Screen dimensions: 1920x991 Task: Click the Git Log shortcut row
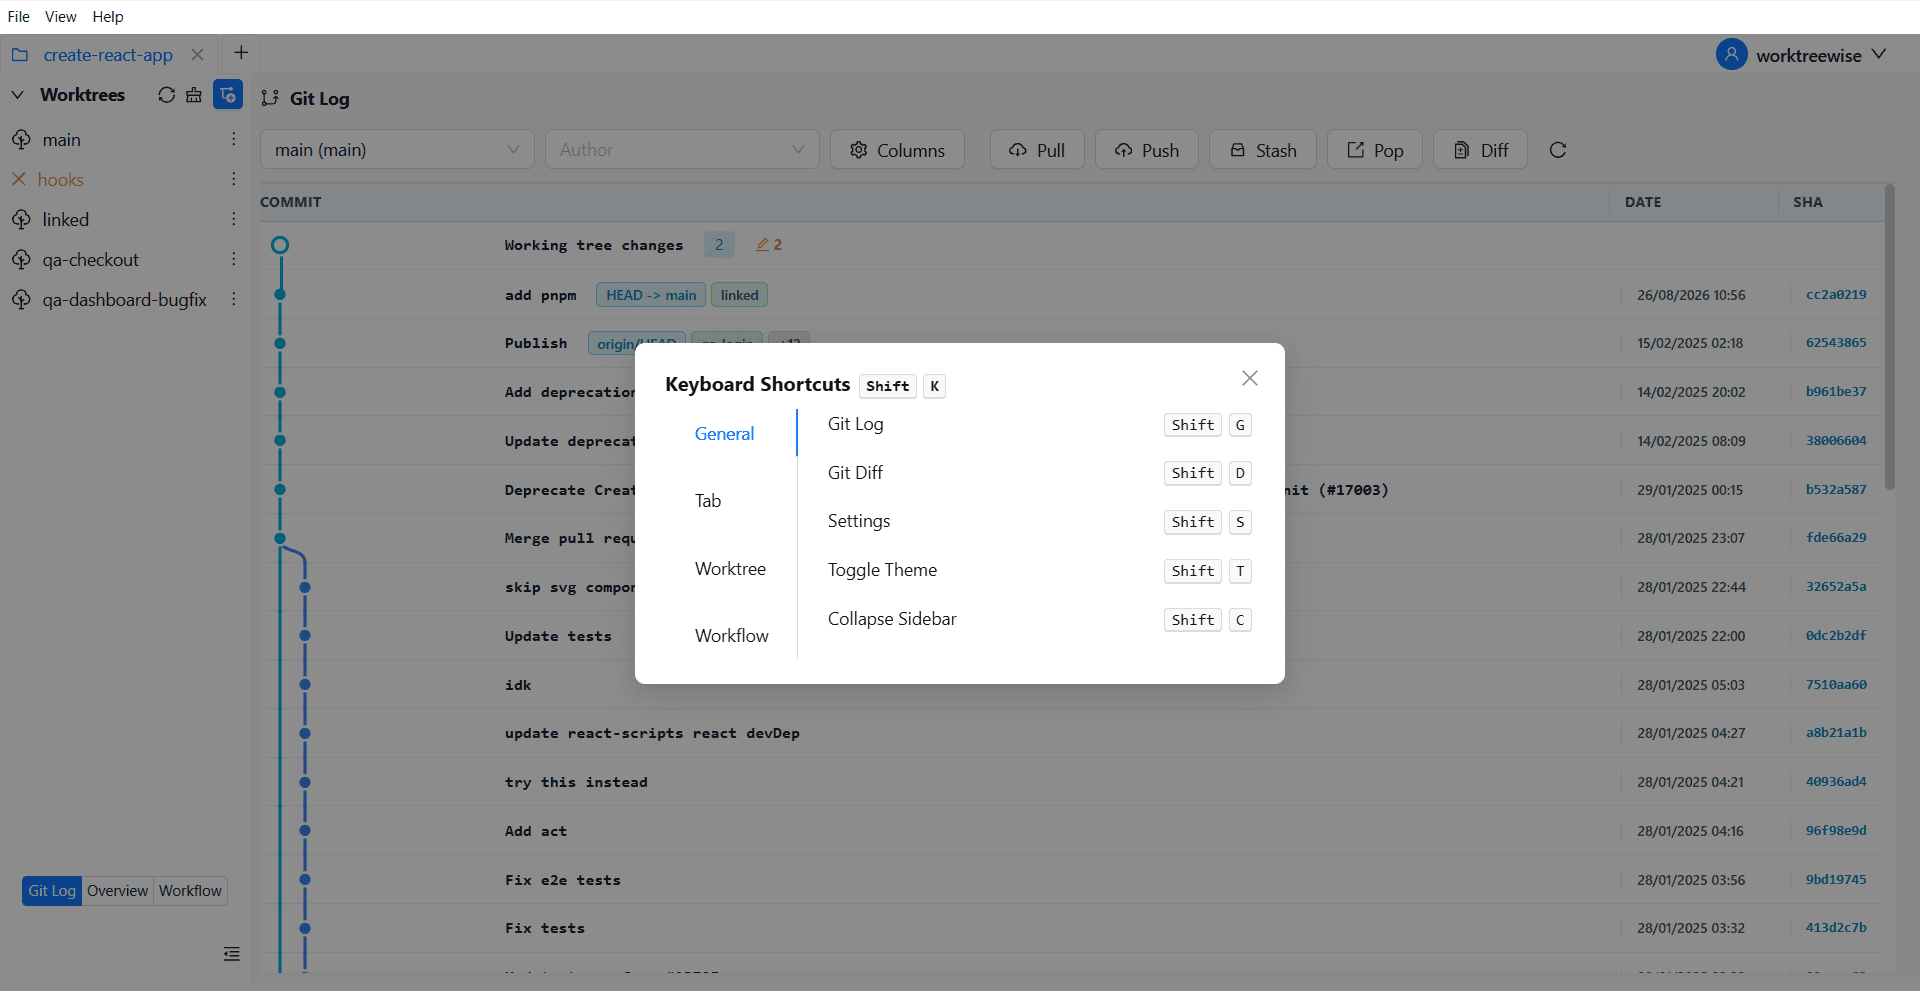[x=1040, y=425]
